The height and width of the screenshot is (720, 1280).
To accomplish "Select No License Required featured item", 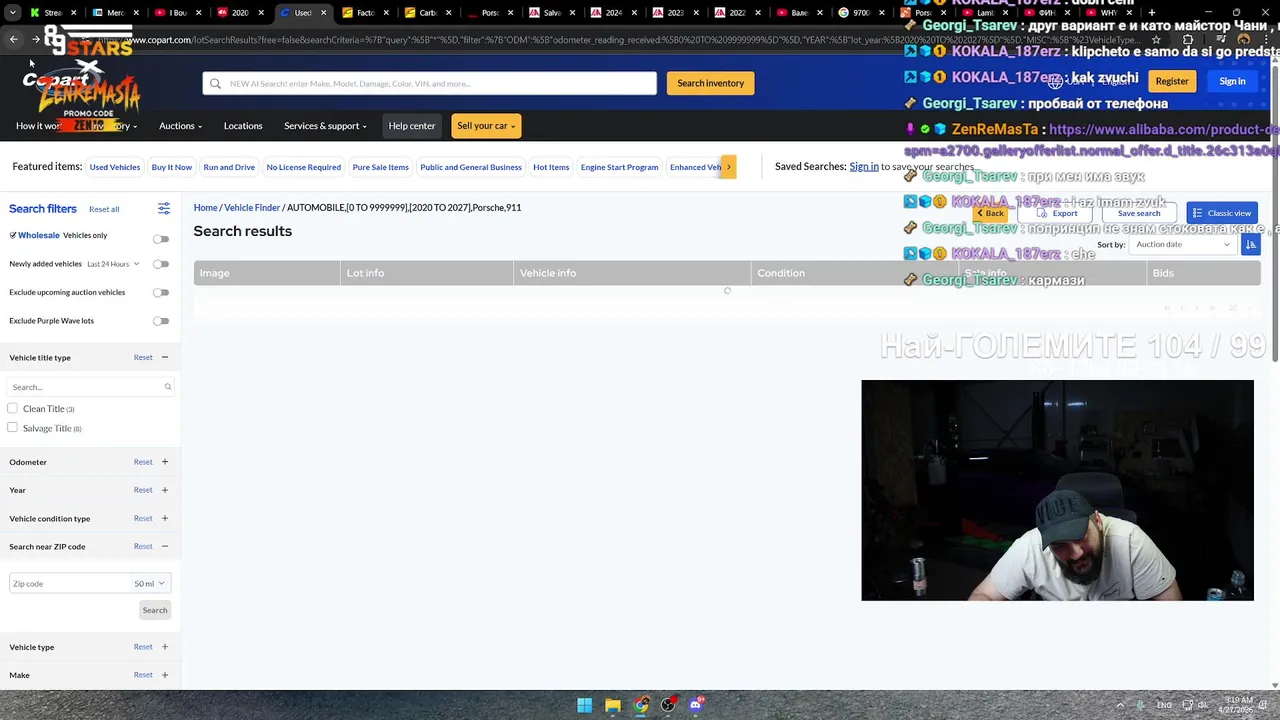I will pyautogui.click(x=304, y=167).
